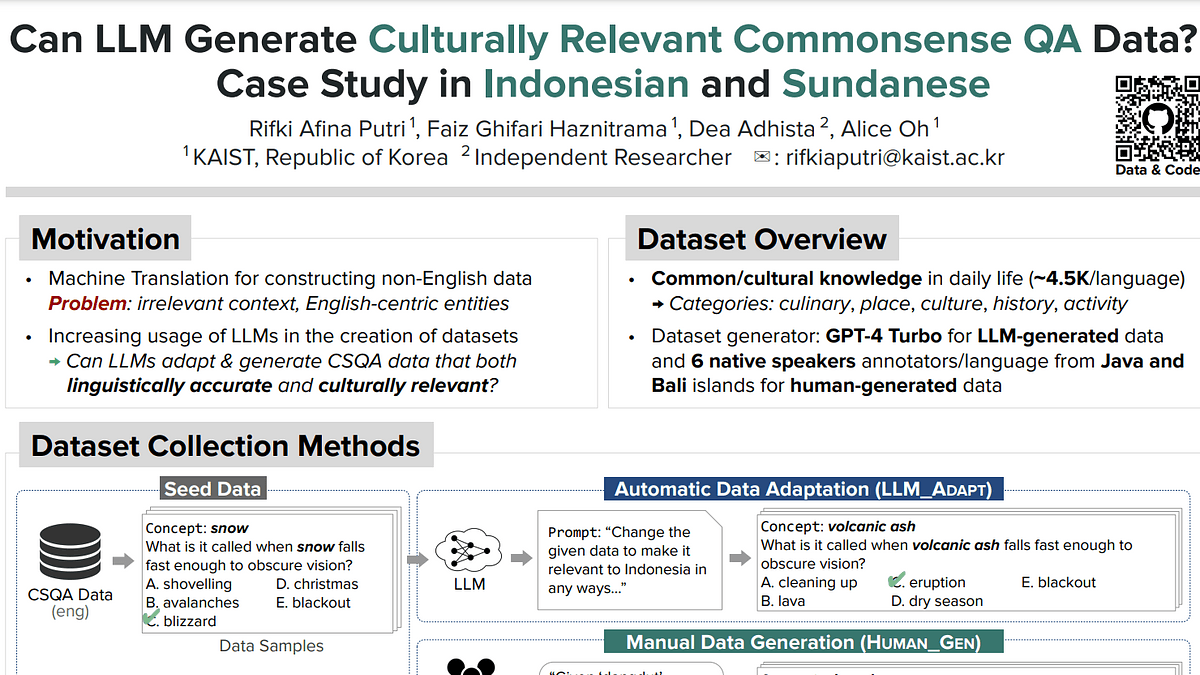Viewport: 1200px width, 675px height.
Task: Click the 'LLM' label under the cloud icon
Action: point(469,583)
